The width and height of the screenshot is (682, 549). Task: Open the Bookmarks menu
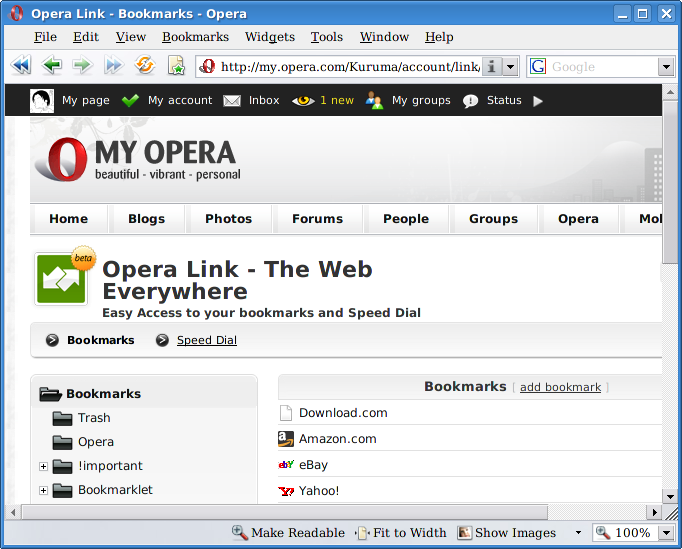[195, 37]
